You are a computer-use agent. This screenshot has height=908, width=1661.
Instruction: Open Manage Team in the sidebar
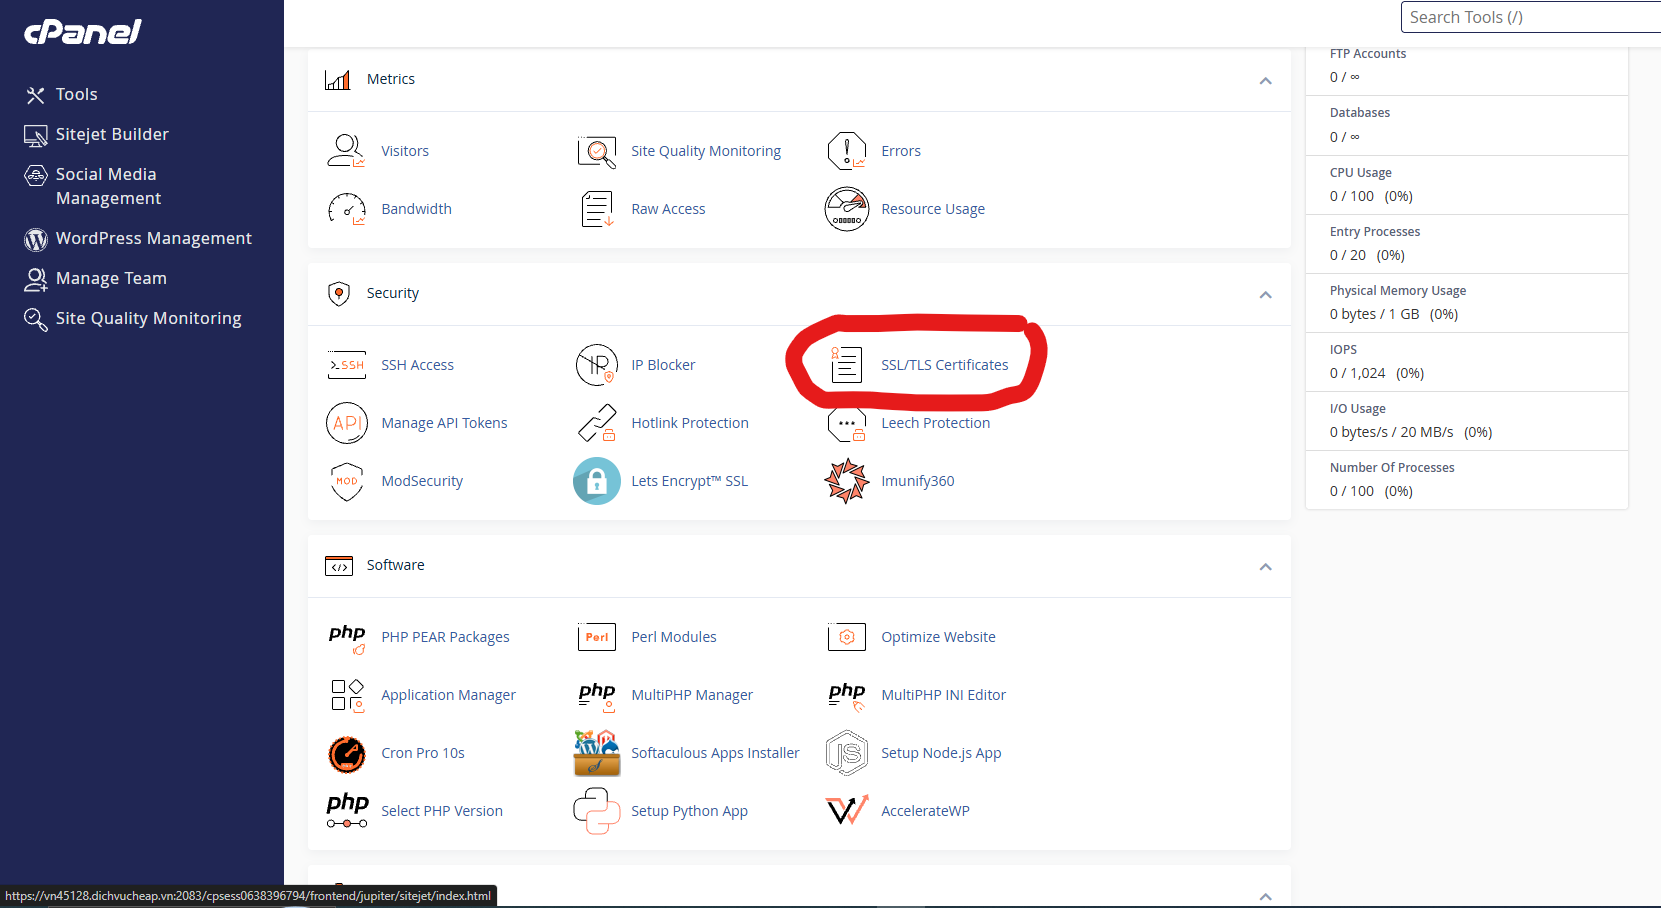point(96,278)
